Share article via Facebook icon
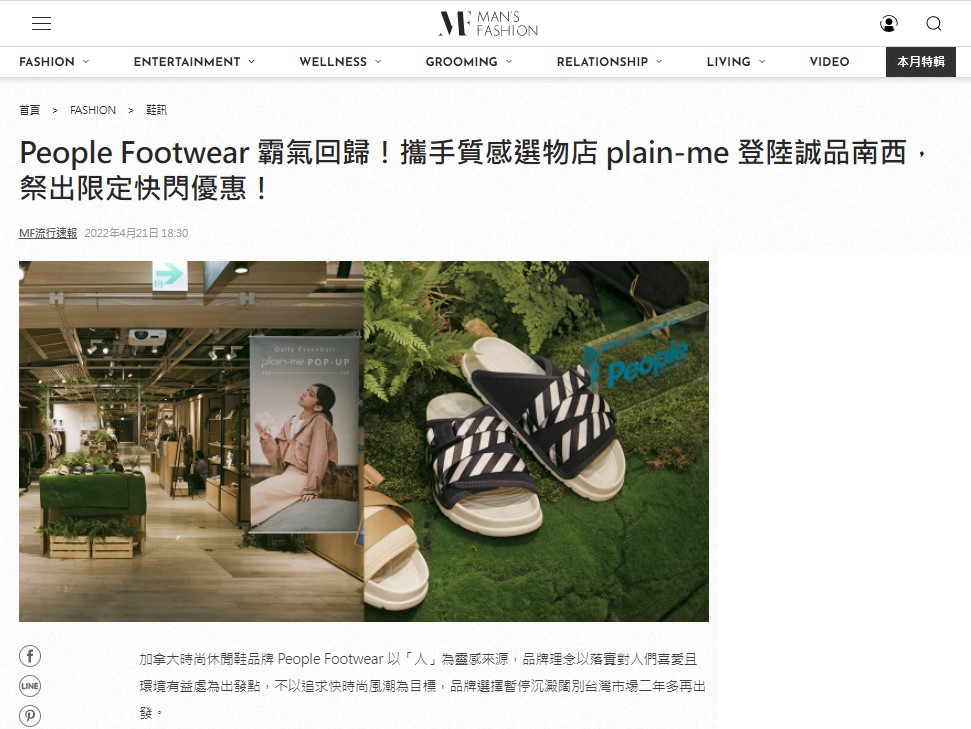 point(30,656)
